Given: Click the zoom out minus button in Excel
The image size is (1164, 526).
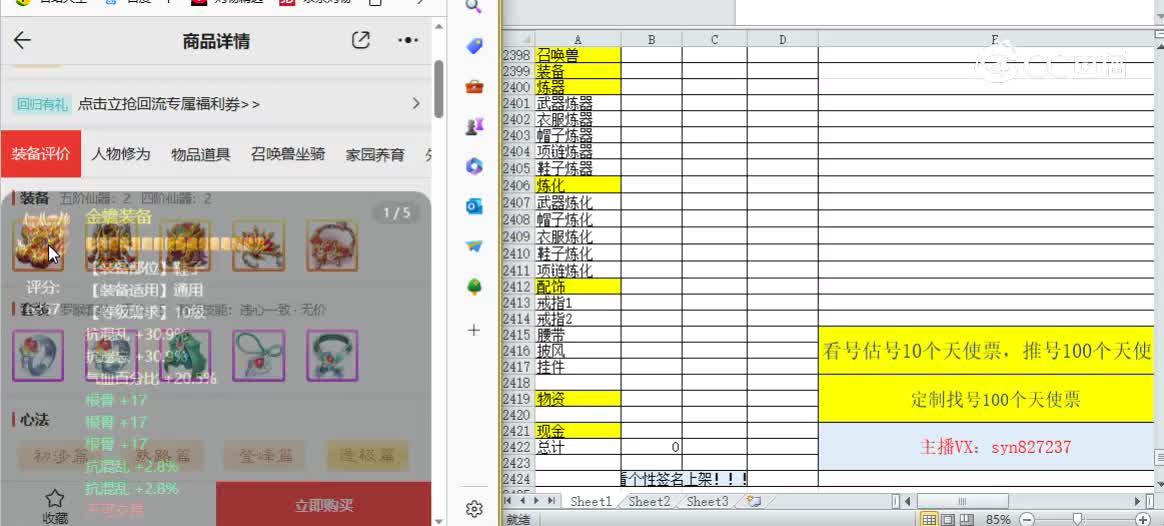Looking at the screenshot, I should [1026, 519].
